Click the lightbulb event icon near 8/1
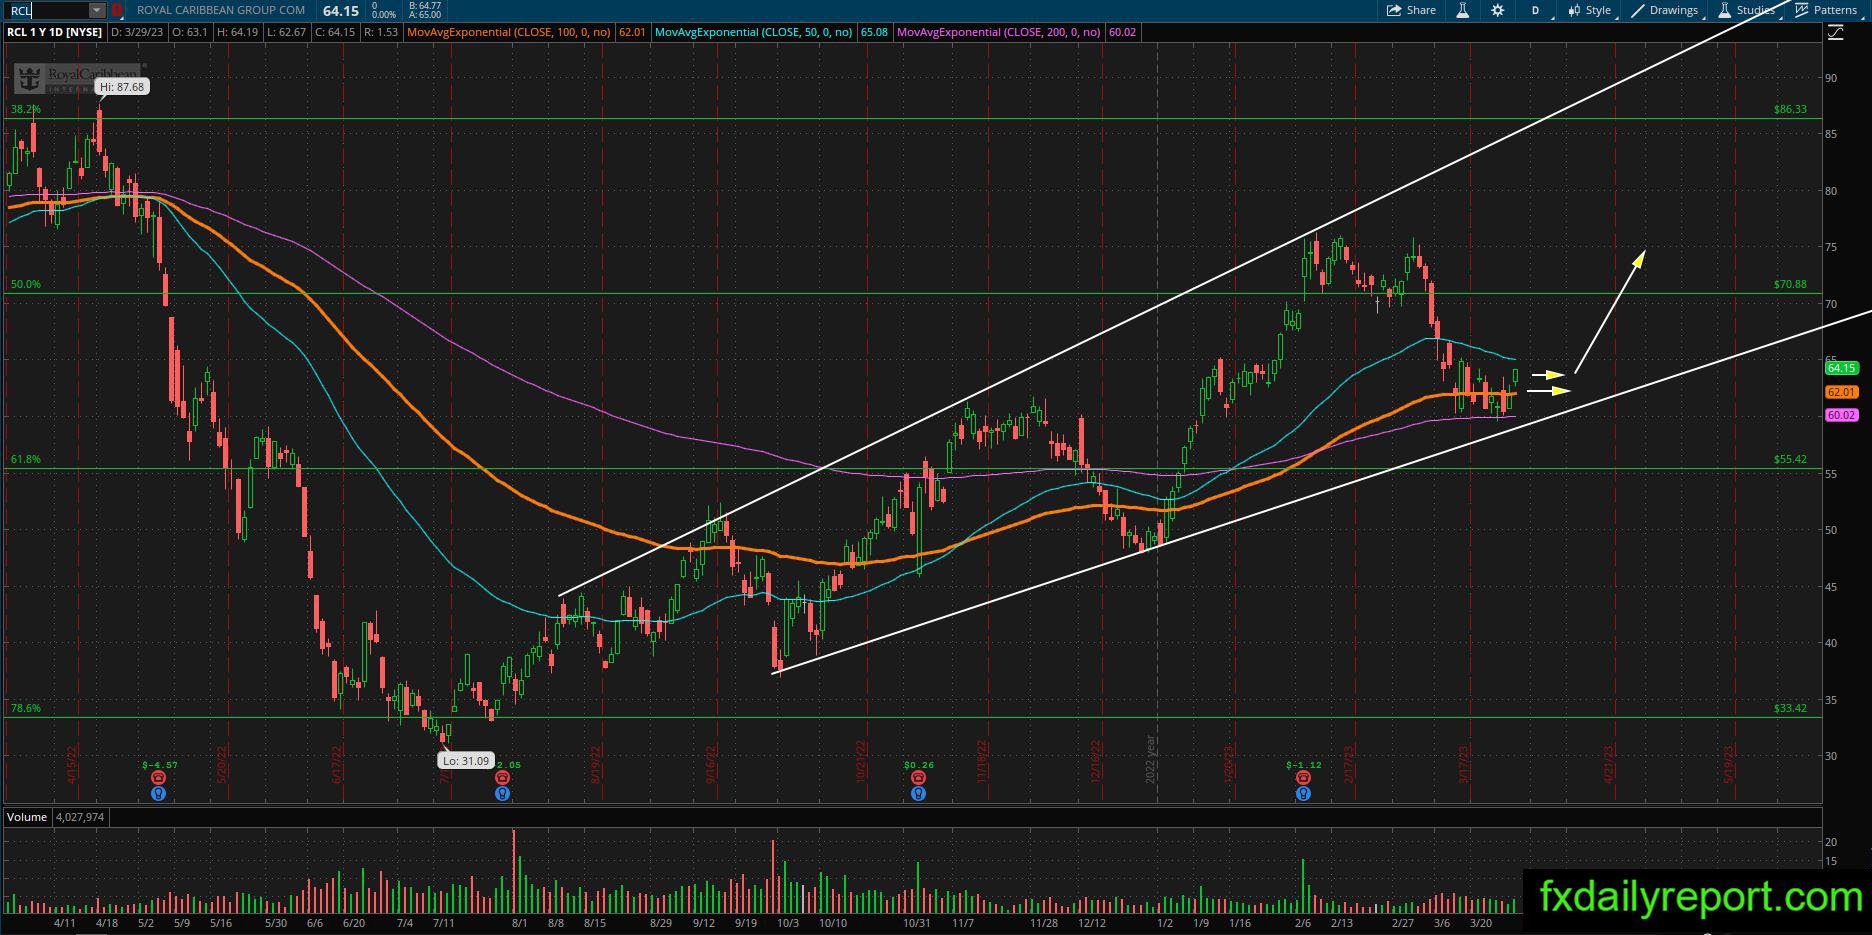 click(x=502, y=793)
